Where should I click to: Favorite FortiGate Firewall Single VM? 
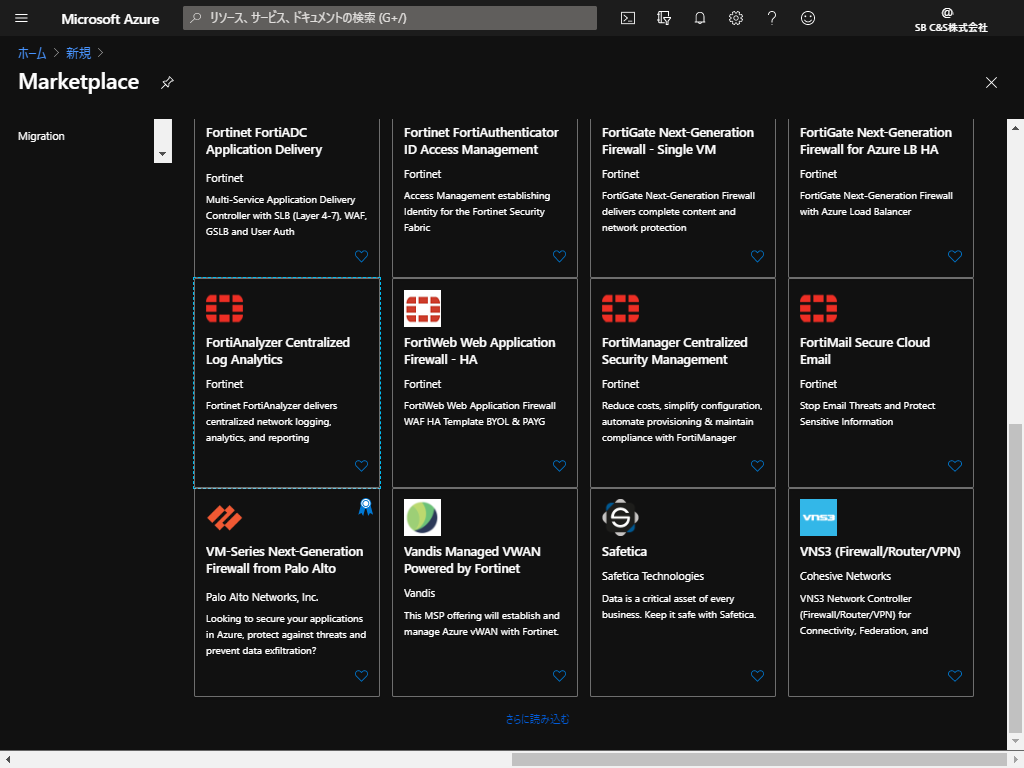tap(757, 257)
